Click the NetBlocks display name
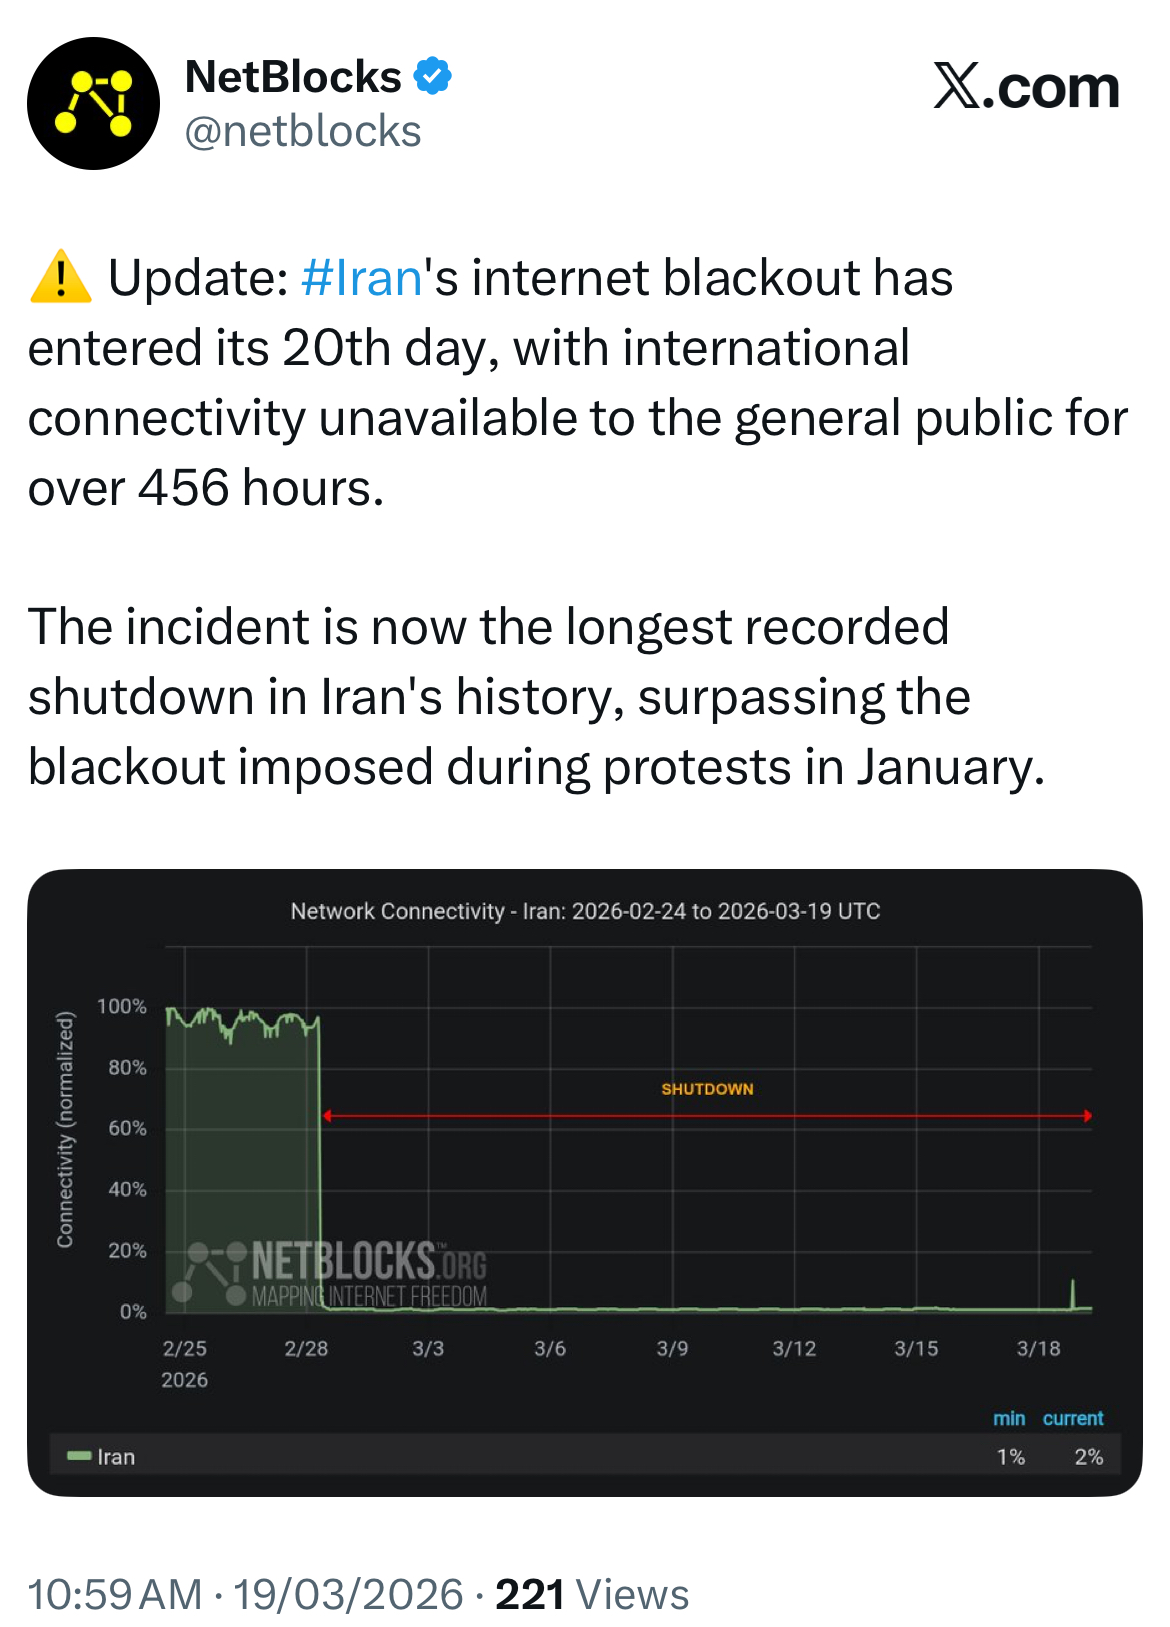1170x1627 pixels. point(293,77)
